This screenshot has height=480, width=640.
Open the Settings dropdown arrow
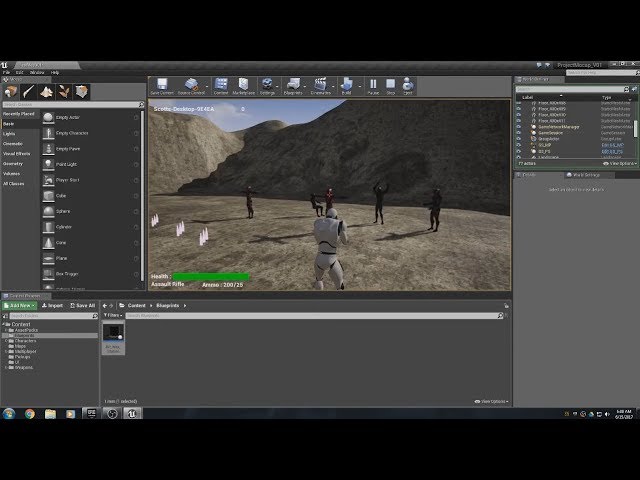pos(278,87)
